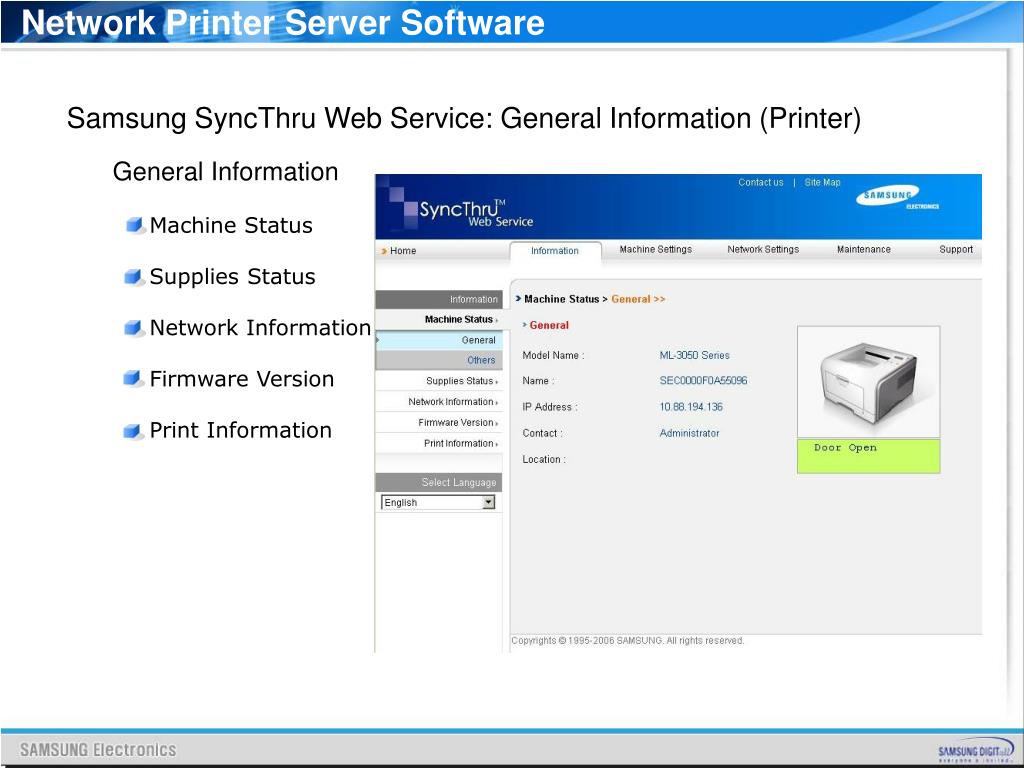Click the red General section heading

[549, 325]
